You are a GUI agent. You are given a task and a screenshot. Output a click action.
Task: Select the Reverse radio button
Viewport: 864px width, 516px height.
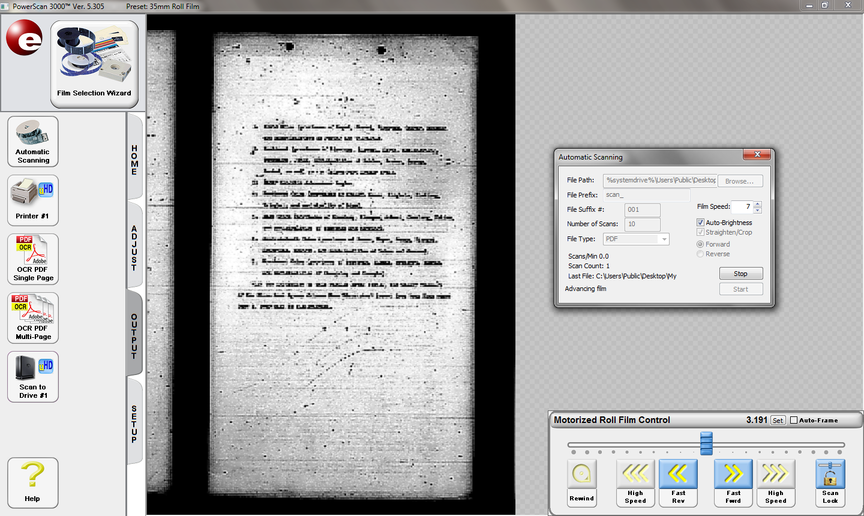(x=701, y=254)
